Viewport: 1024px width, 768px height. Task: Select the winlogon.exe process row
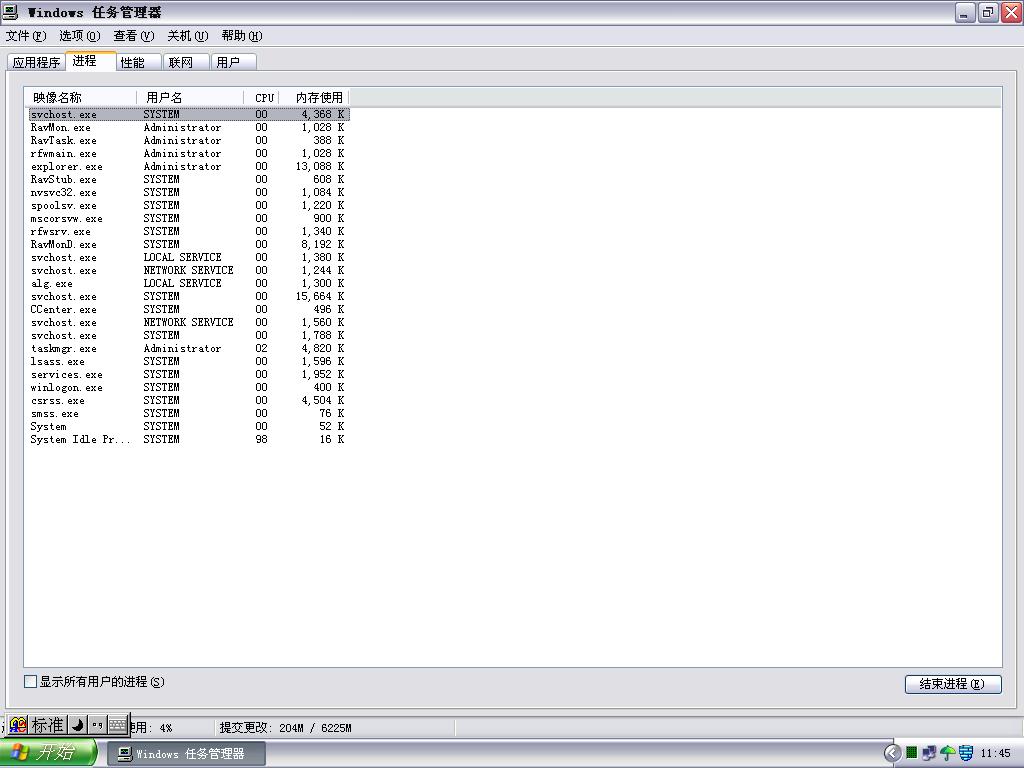point(188,388)
